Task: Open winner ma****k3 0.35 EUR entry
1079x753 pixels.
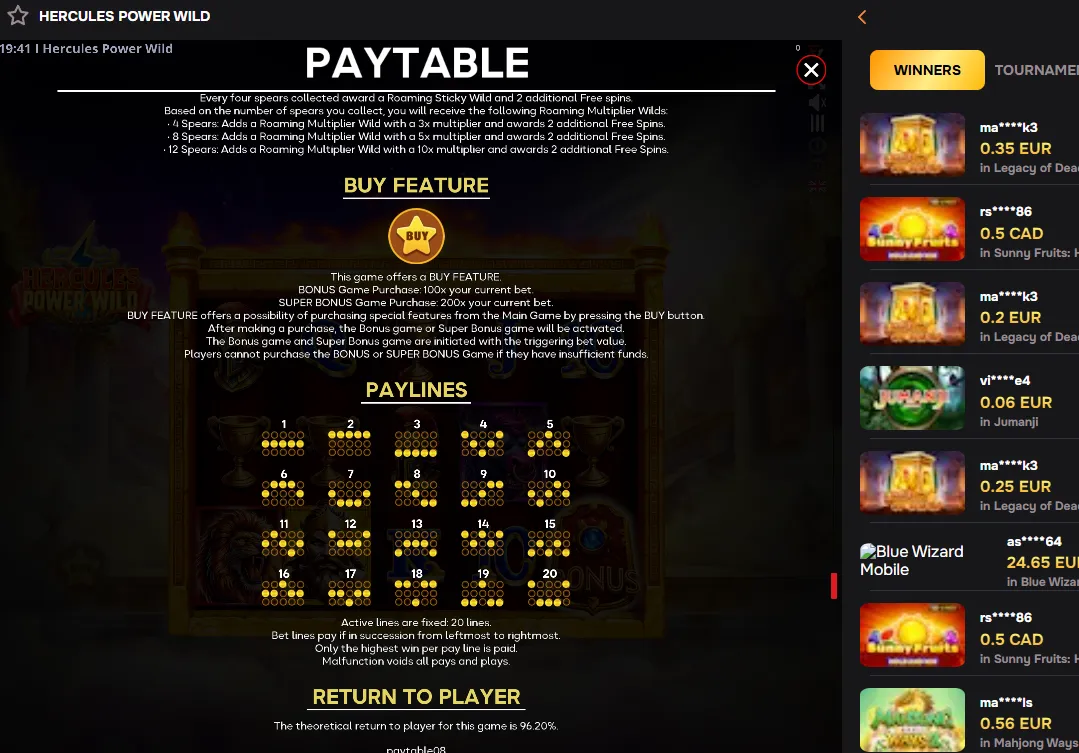Action: tap(969, 145)
